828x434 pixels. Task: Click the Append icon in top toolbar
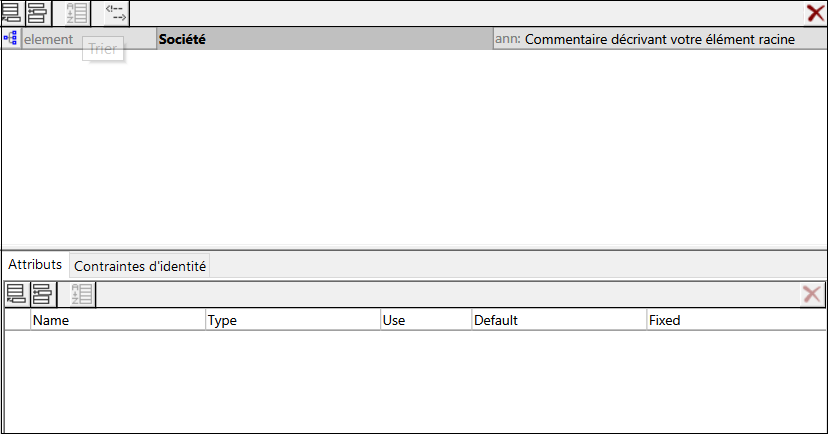click(x=13, y=13)
